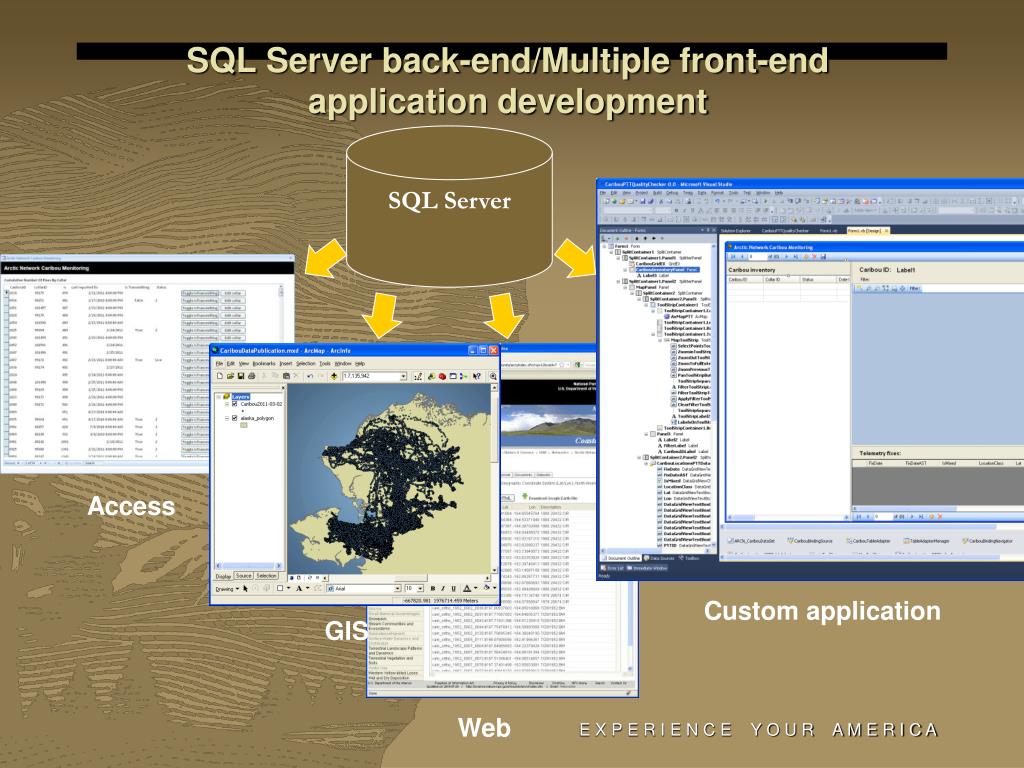This screenshot has height=768, width=1024.
Task: Switch to Source tab in ArcMap TOC
Action: click(x=244, y=576)
